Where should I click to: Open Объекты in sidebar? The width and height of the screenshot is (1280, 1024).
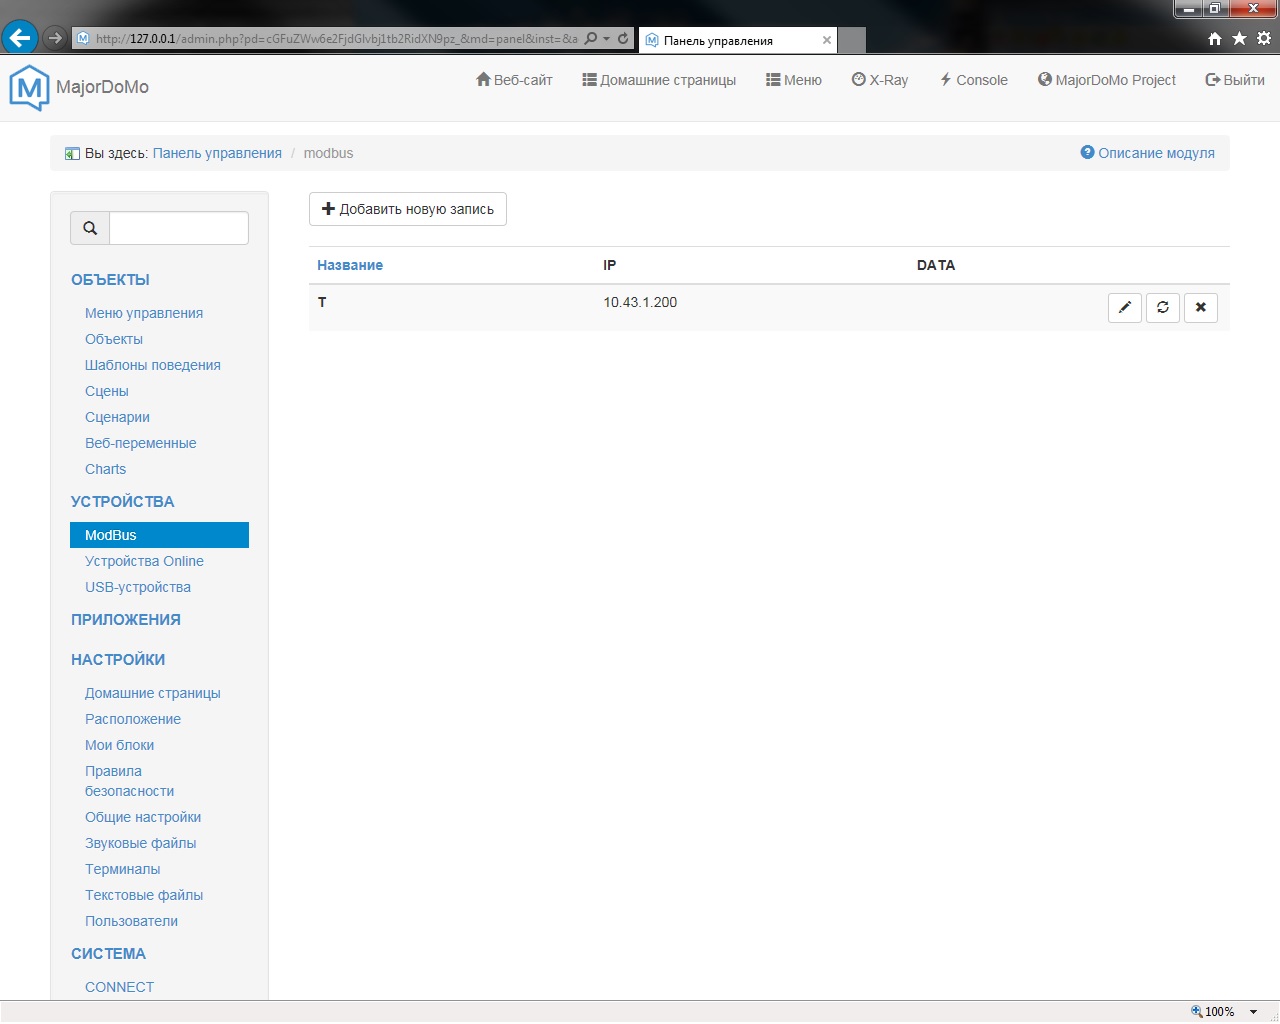(114, 339)
